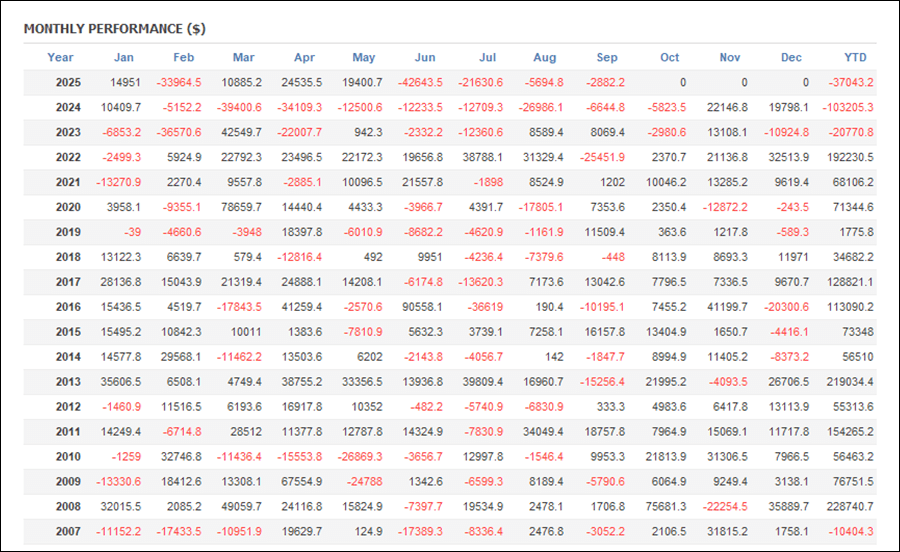Screen dimensions: 900x552
Task: Select the Jan column header
Action: [x=124, y=57]
